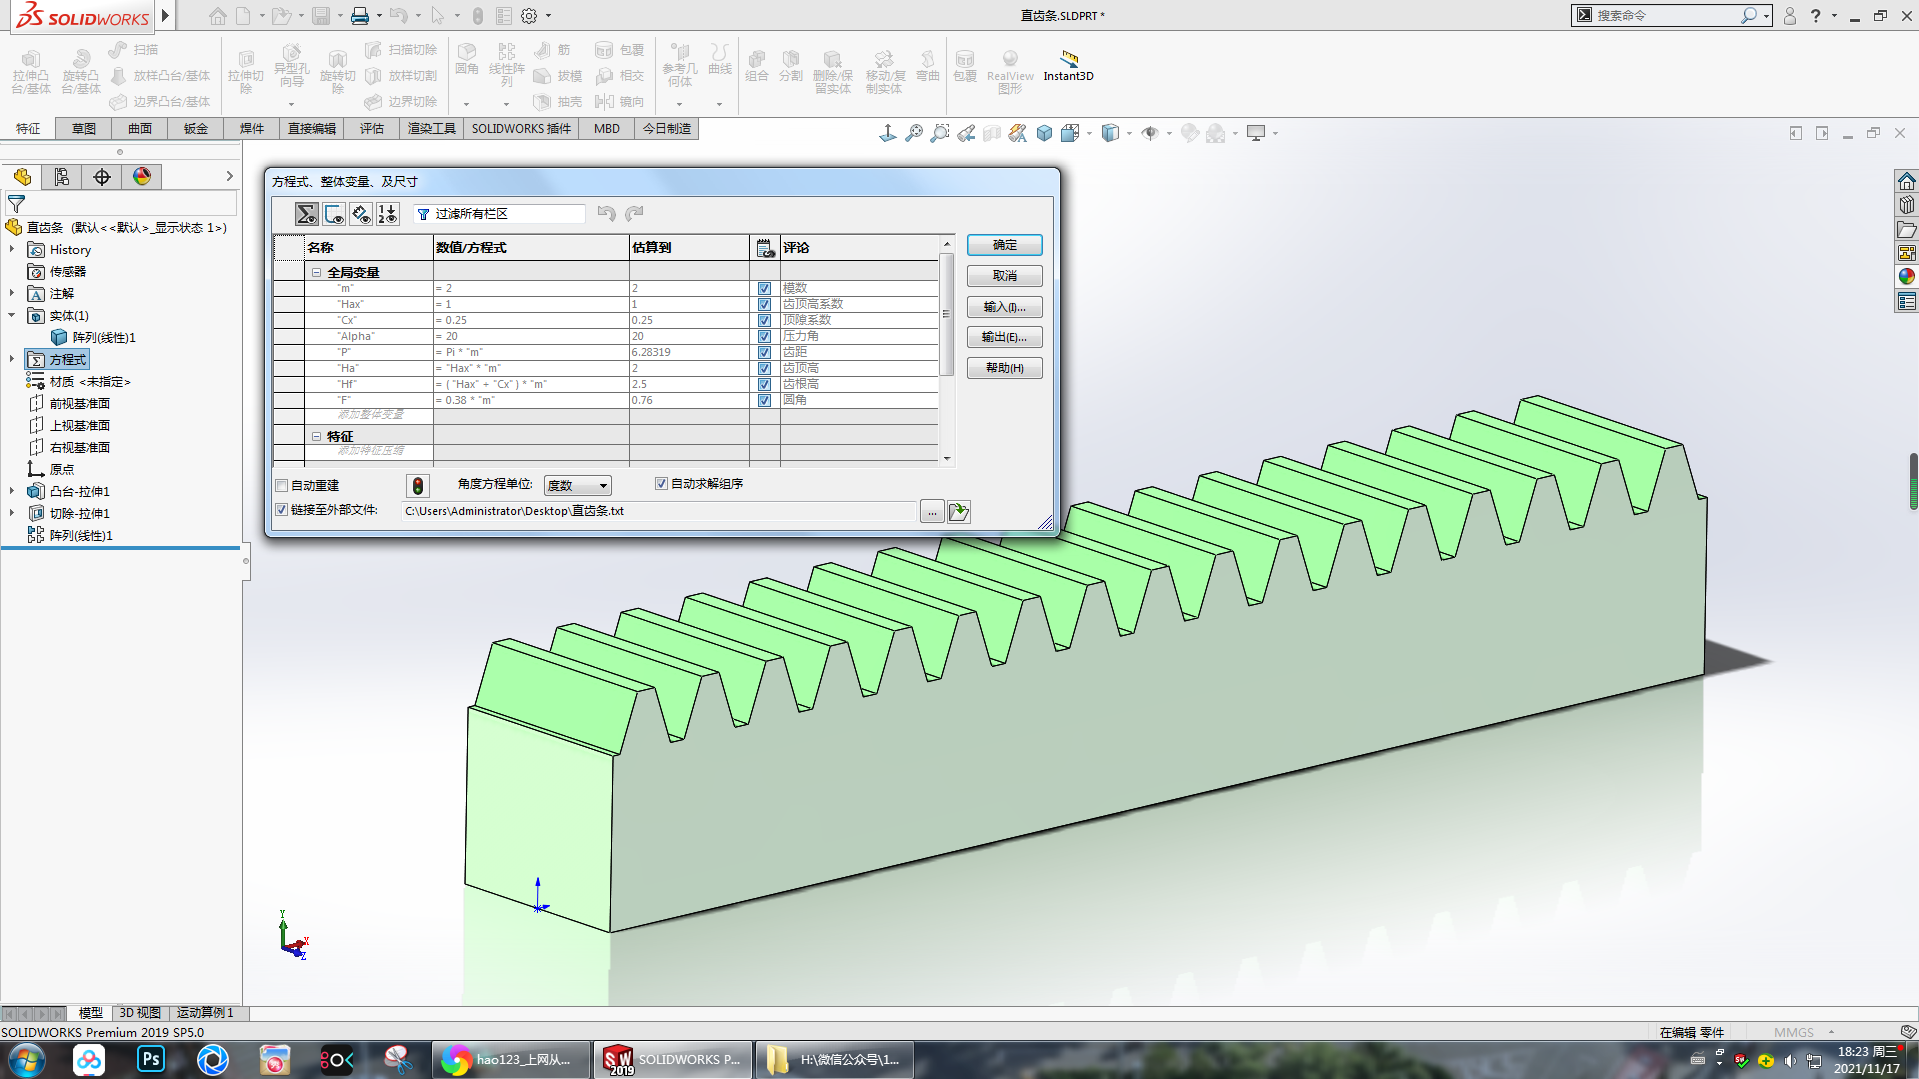Open the linked external file icon
The height and width of the screenshot is (1079, 1919).
(x=959, y=512)
